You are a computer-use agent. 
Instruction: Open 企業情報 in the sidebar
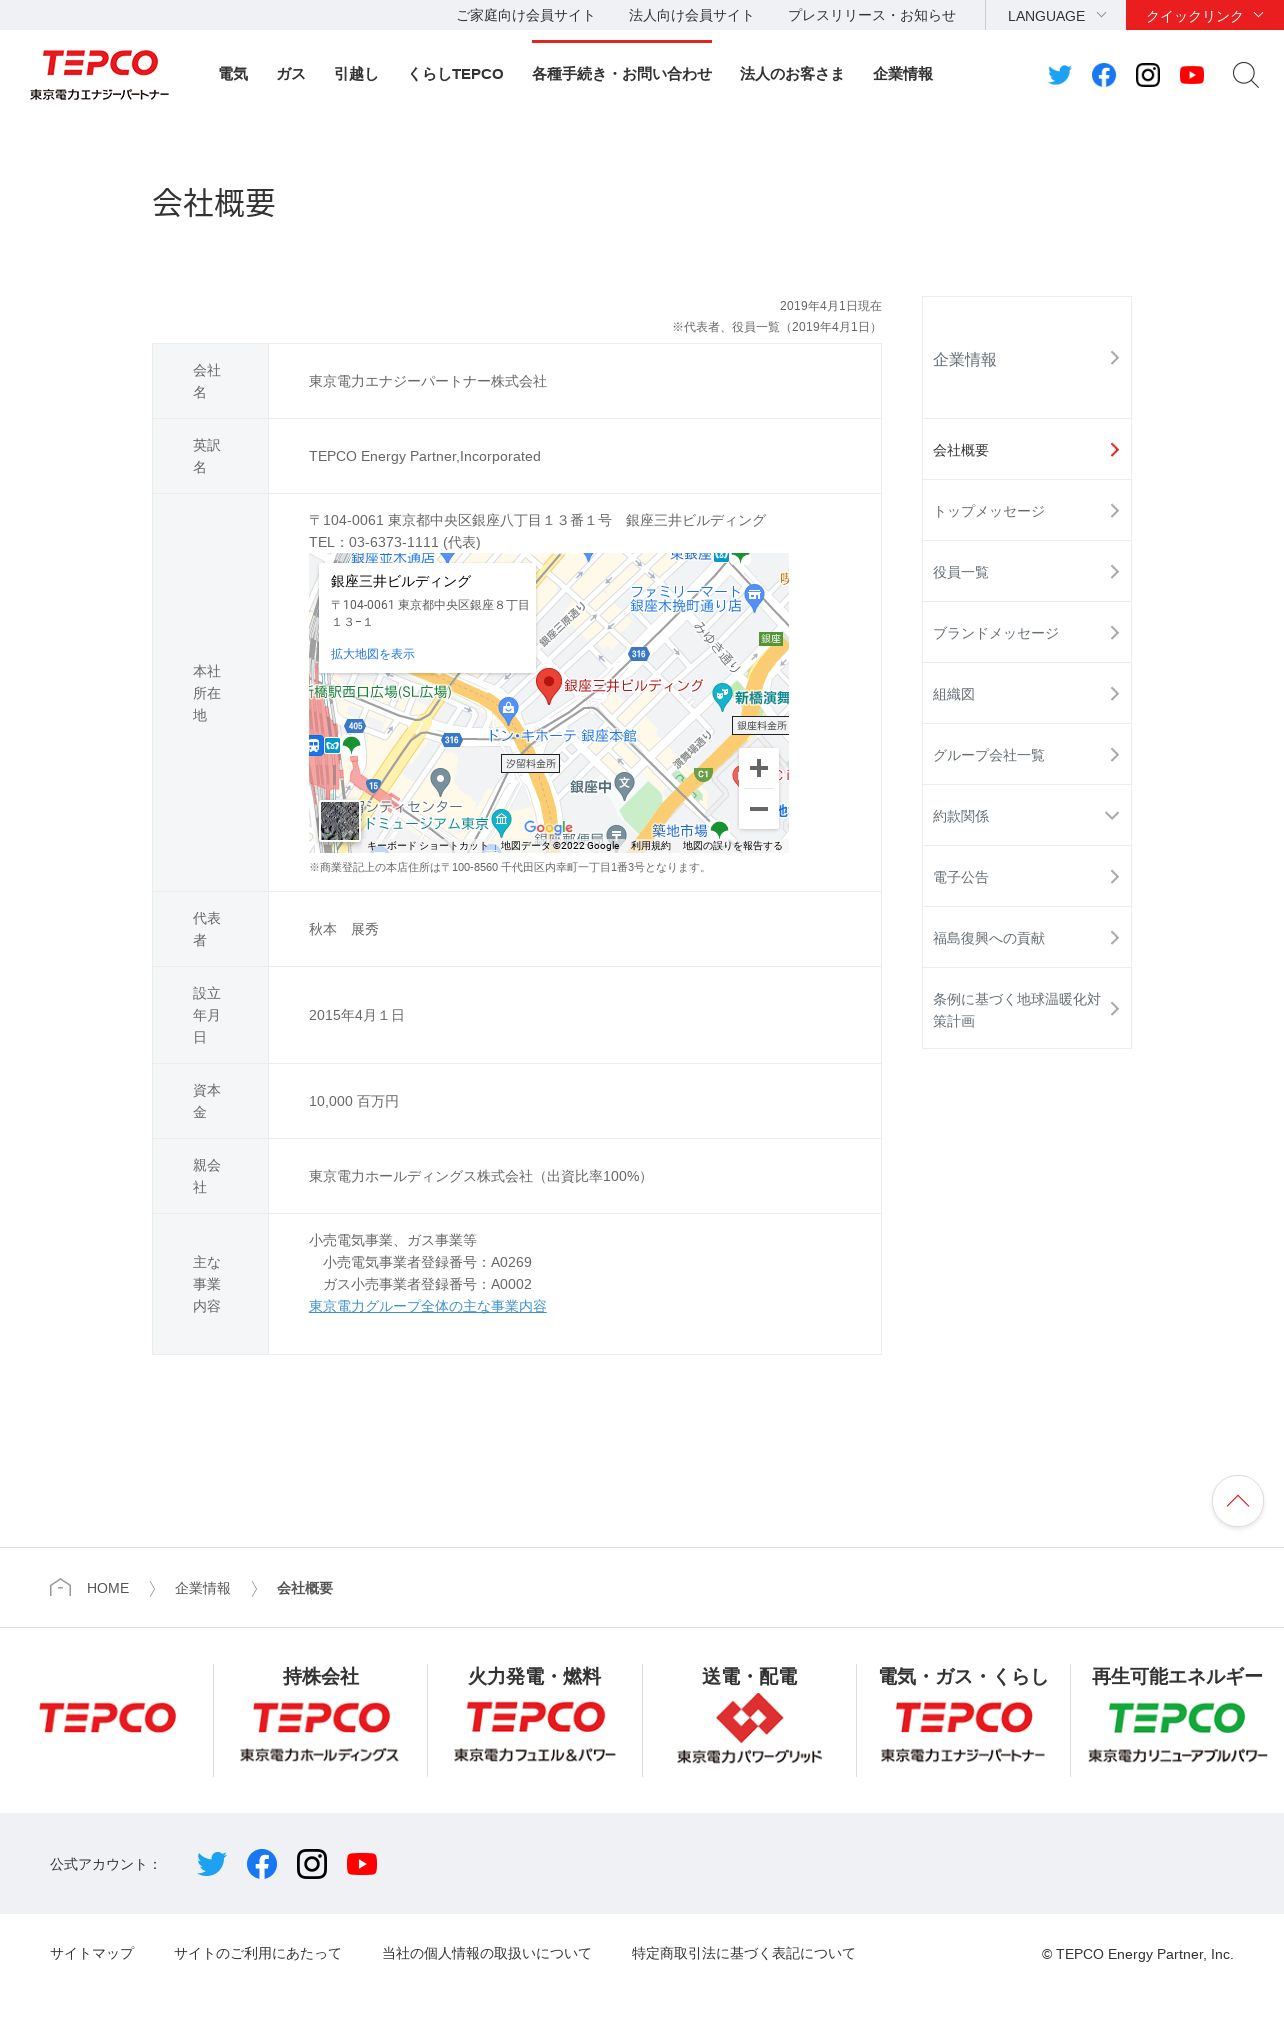(1027, 358)
